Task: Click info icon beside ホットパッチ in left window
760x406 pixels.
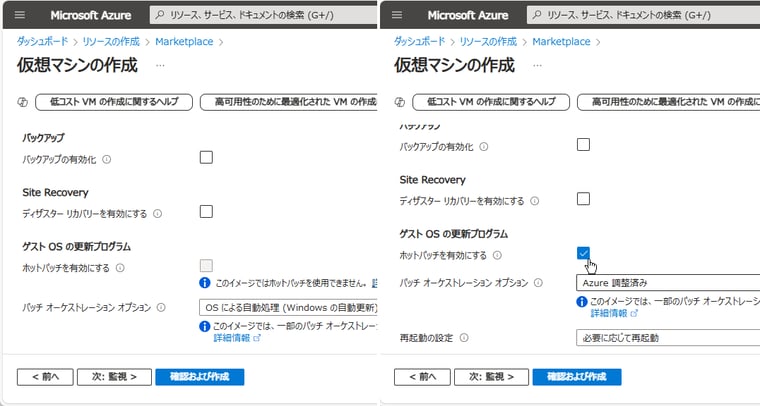Action: pos(120,268)
